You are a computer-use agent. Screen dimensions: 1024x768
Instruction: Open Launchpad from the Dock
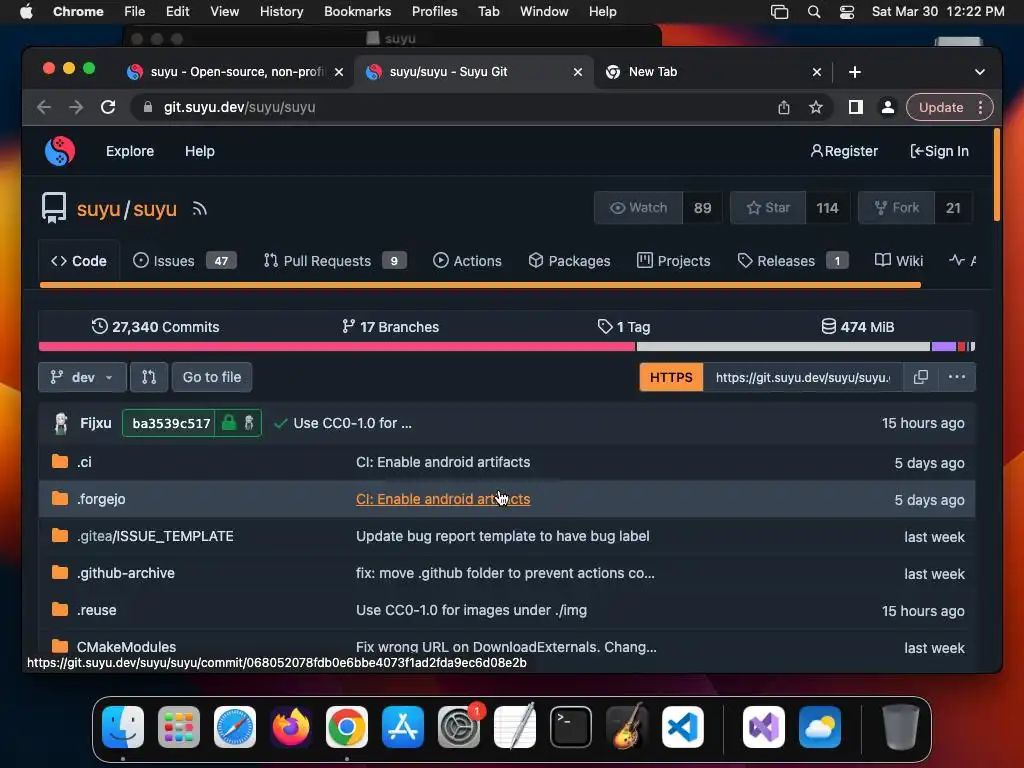(179, 727)
